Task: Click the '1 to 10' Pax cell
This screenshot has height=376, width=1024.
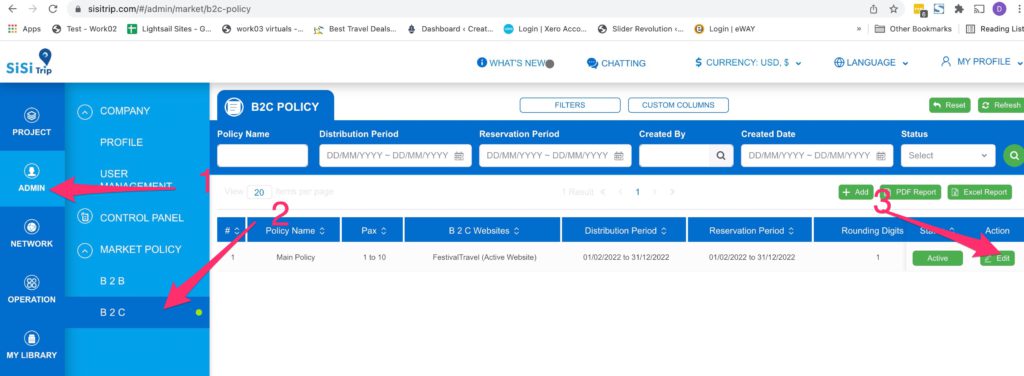Action: [x=374, y=257]
